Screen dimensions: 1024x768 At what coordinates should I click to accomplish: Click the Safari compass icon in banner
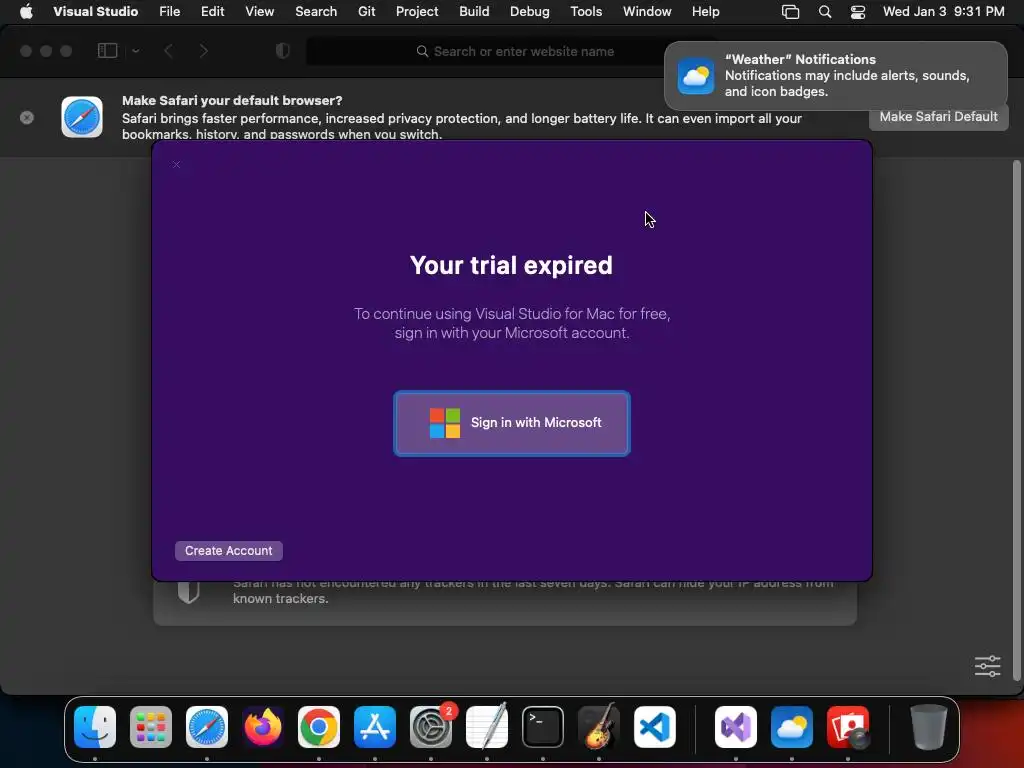(x=82, y=117)
